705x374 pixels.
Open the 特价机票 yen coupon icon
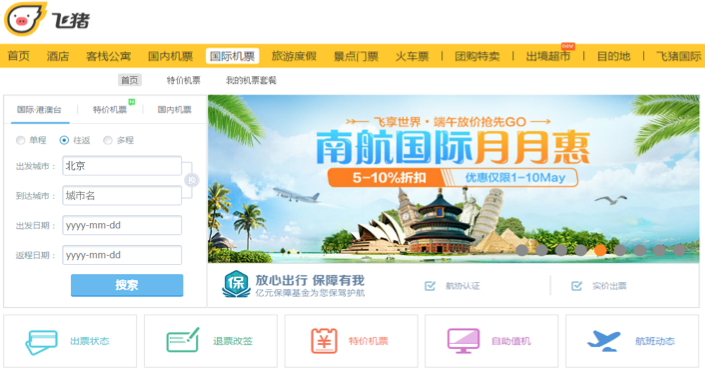pyautogui.click(x=324, y=341)
